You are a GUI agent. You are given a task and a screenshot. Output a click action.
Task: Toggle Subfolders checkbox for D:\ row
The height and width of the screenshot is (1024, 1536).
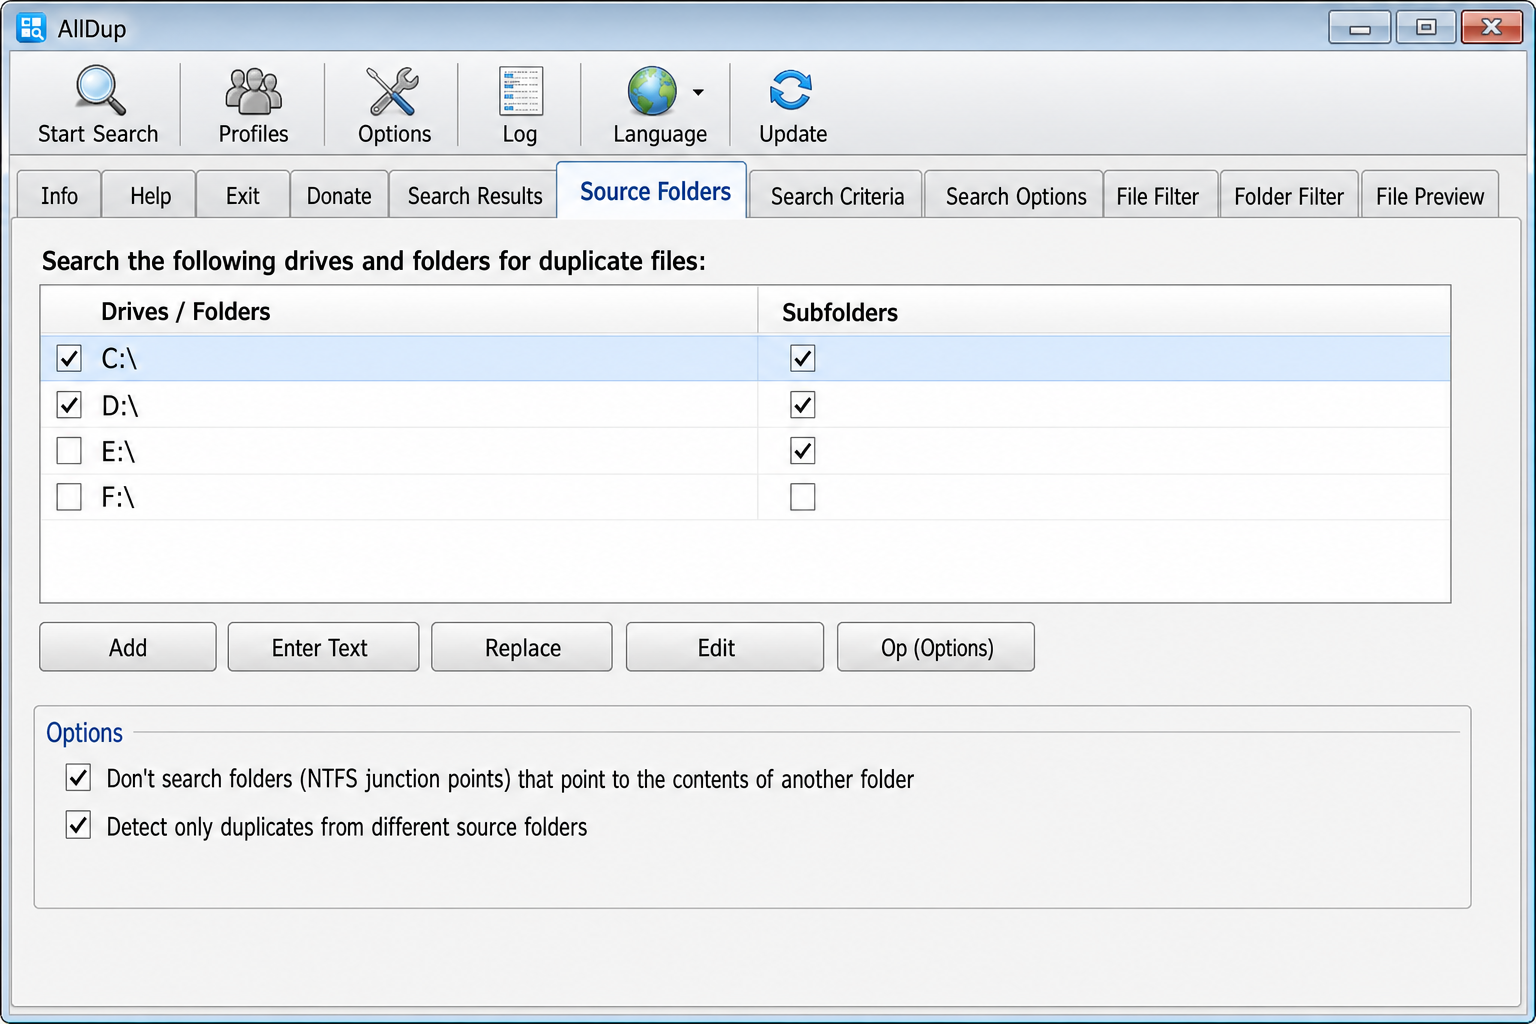tap(803, 405)
